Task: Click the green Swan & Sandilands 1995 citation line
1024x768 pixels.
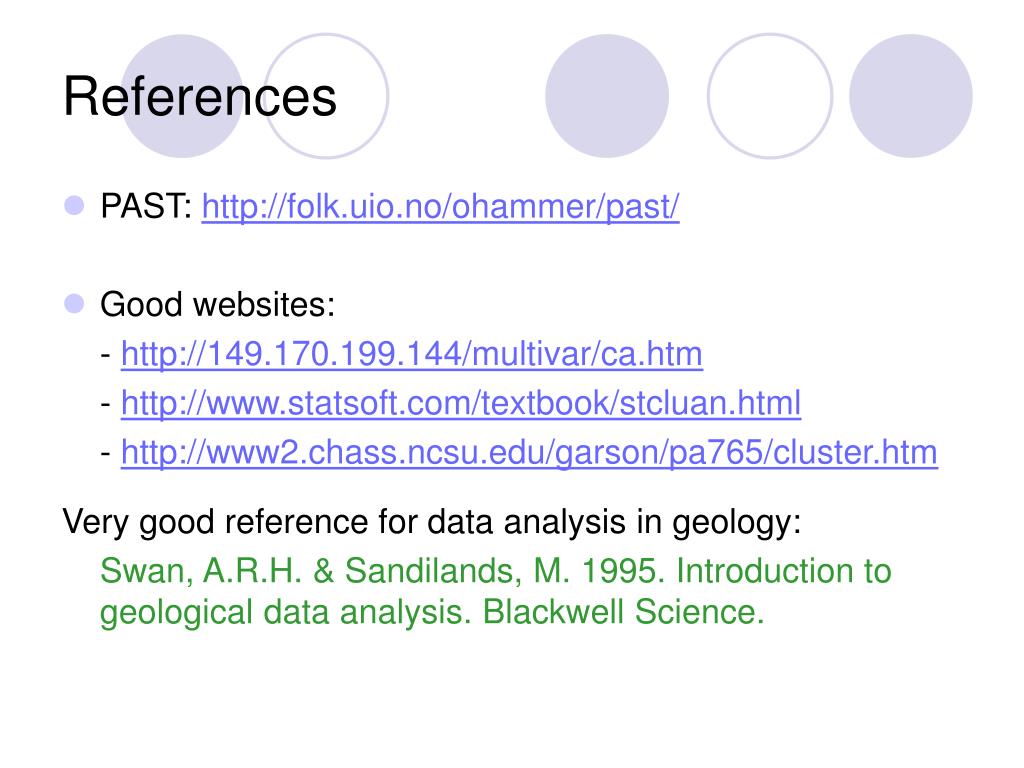Action: (496, 571)
